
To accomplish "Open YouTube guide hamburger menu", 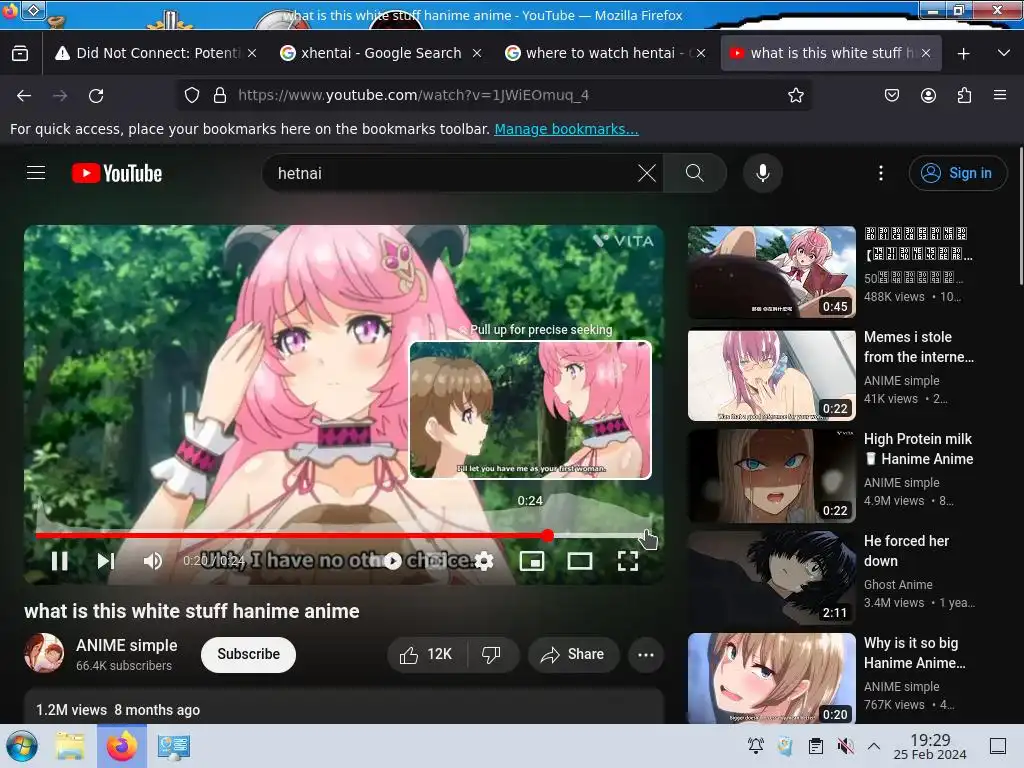I will click(36, 173).
